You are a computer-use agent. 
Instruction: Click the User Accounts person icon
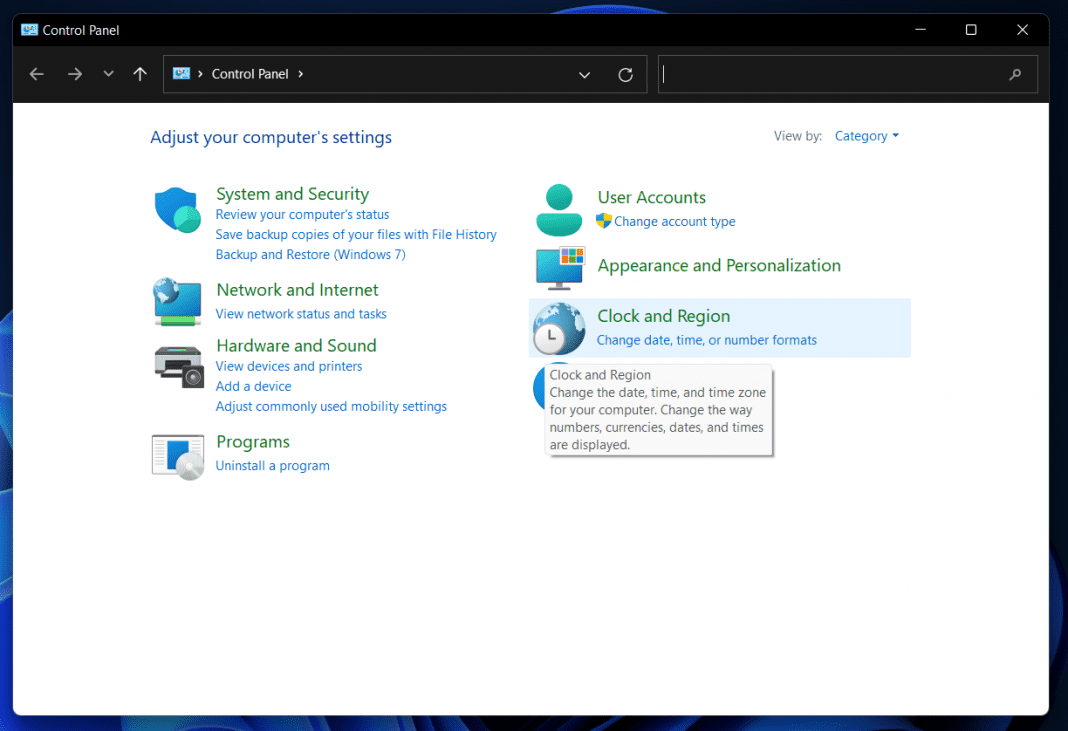click(x=558, y=209)
